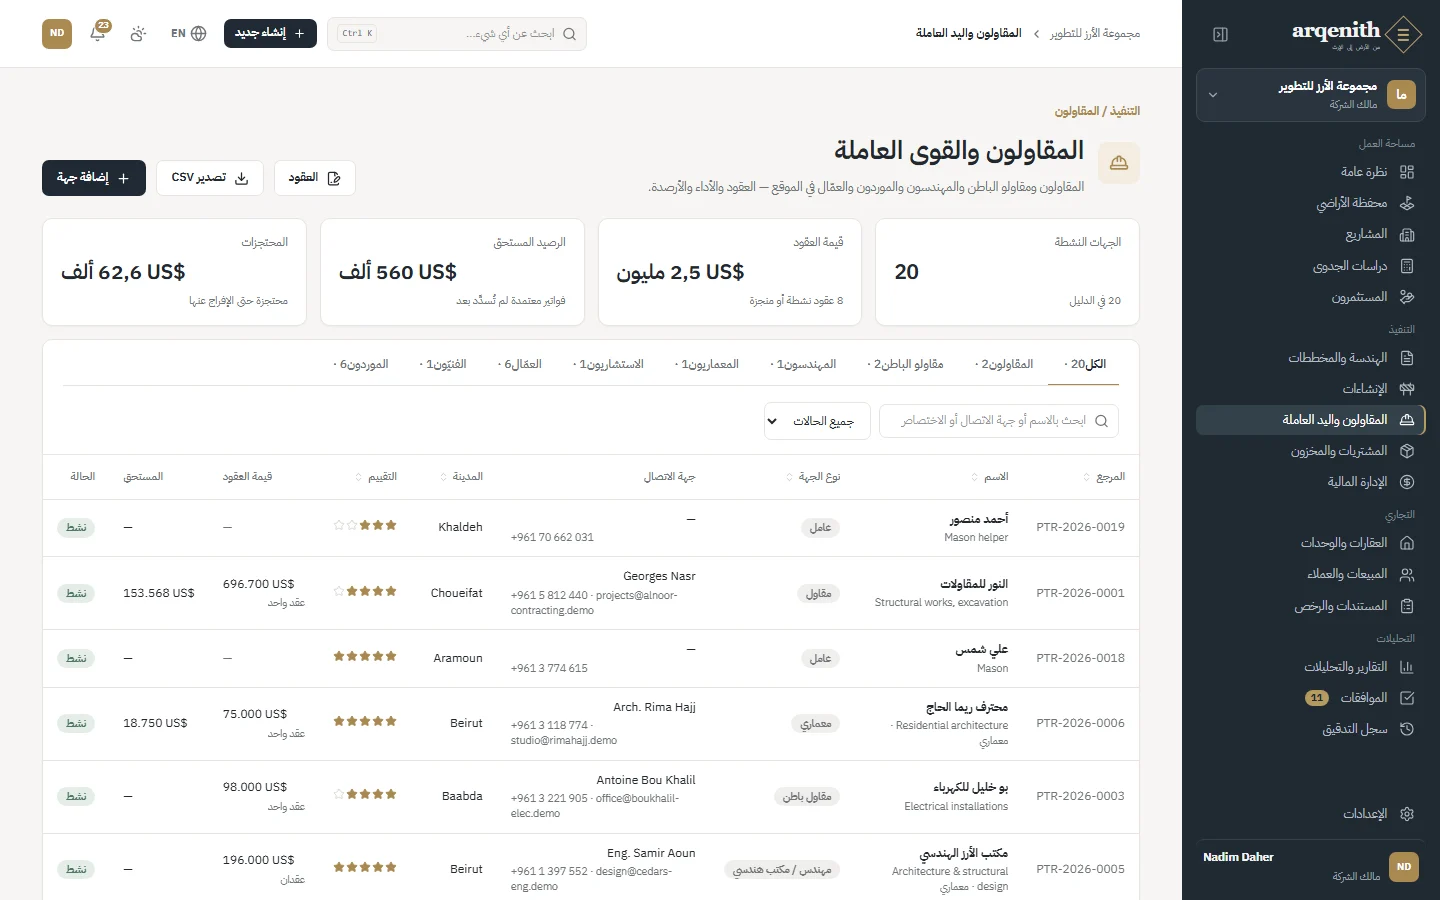Open Nadim Daher profile in sidebar
The width and height of the screenshot is (1440, 900).
[1311, 867]
